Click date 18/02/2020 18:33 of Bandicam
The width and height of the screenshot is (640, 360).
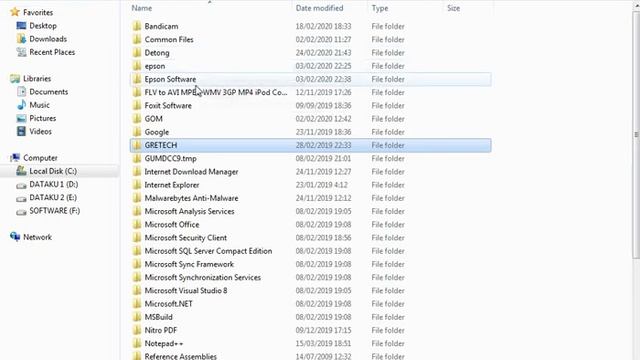tap(323, 26)
